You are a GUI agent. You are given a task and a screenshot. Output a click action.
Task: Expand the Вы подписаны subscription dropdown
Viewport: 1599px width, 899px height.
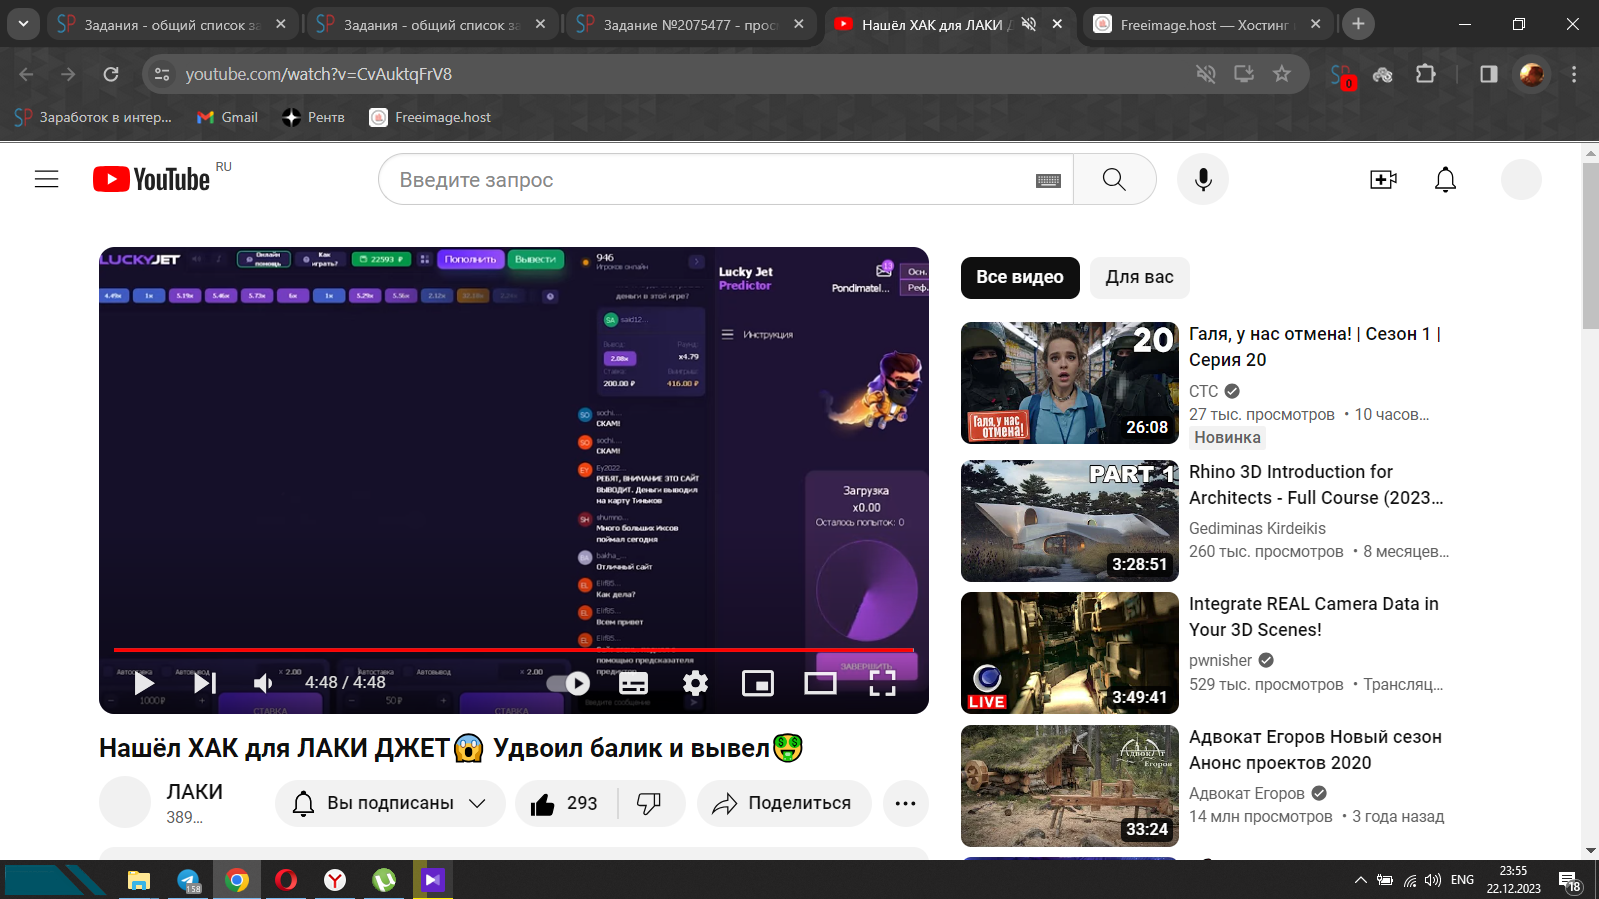390,803
